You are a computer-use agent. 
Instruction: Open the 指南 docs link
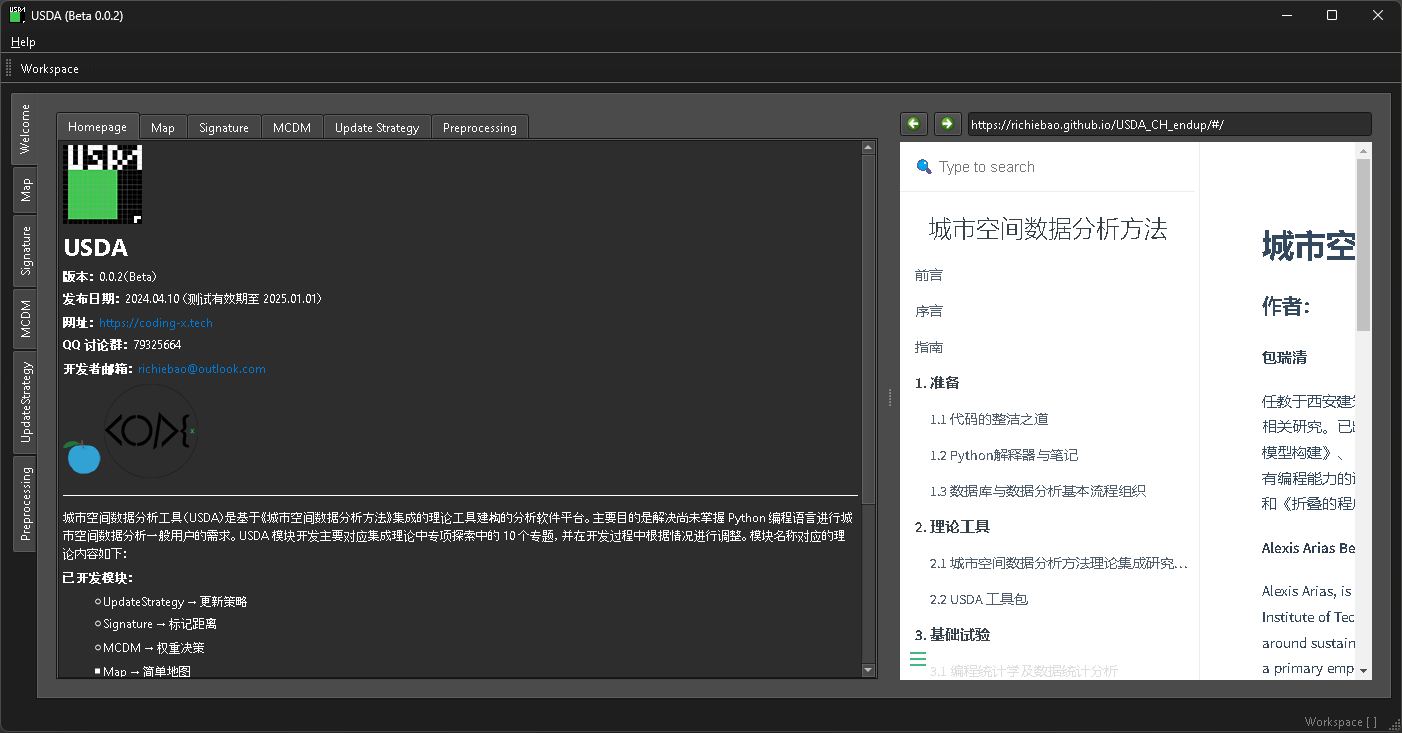[x=929, y=347]
